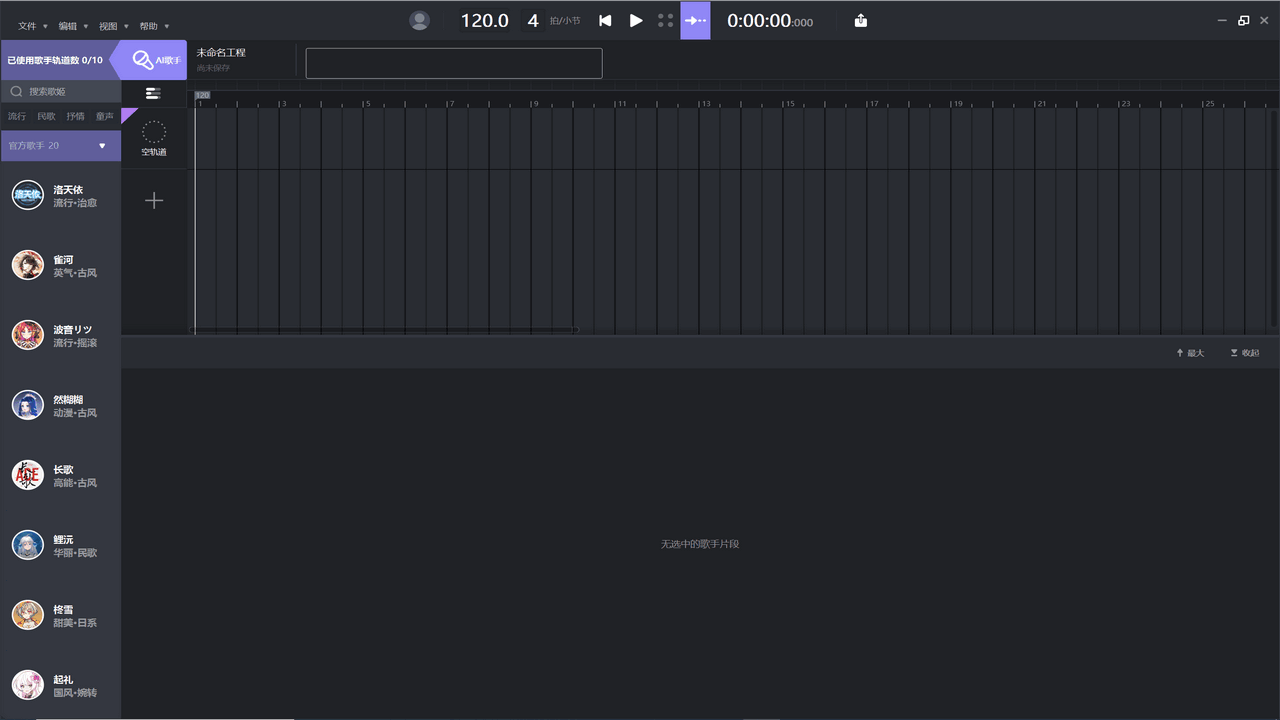Open dropdown arrow beside 文件
This screenshot has height=720, width=1280.
pos(45,27)
